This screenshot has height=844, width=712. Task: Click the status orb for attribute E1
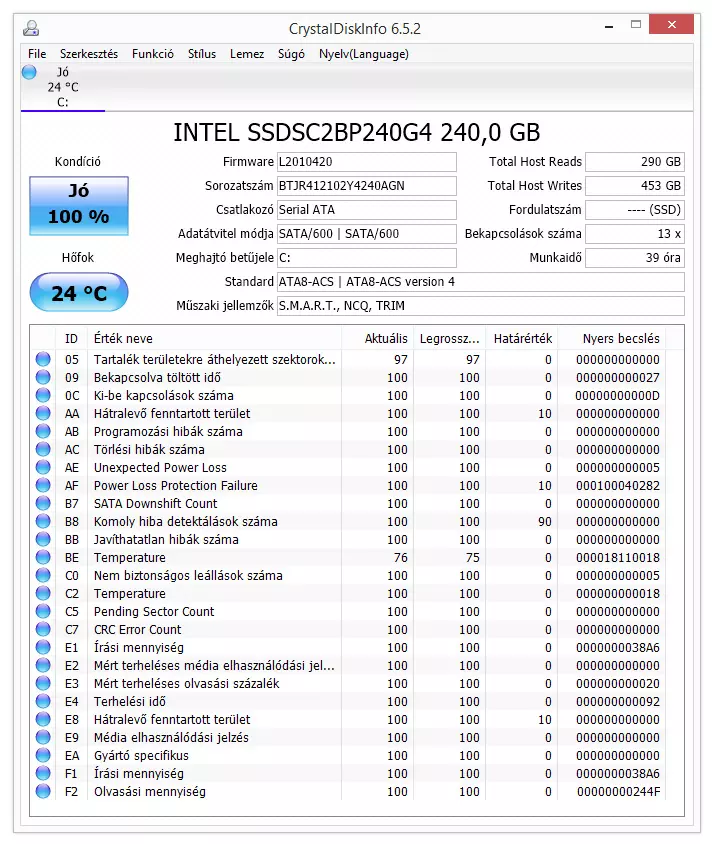43,647
